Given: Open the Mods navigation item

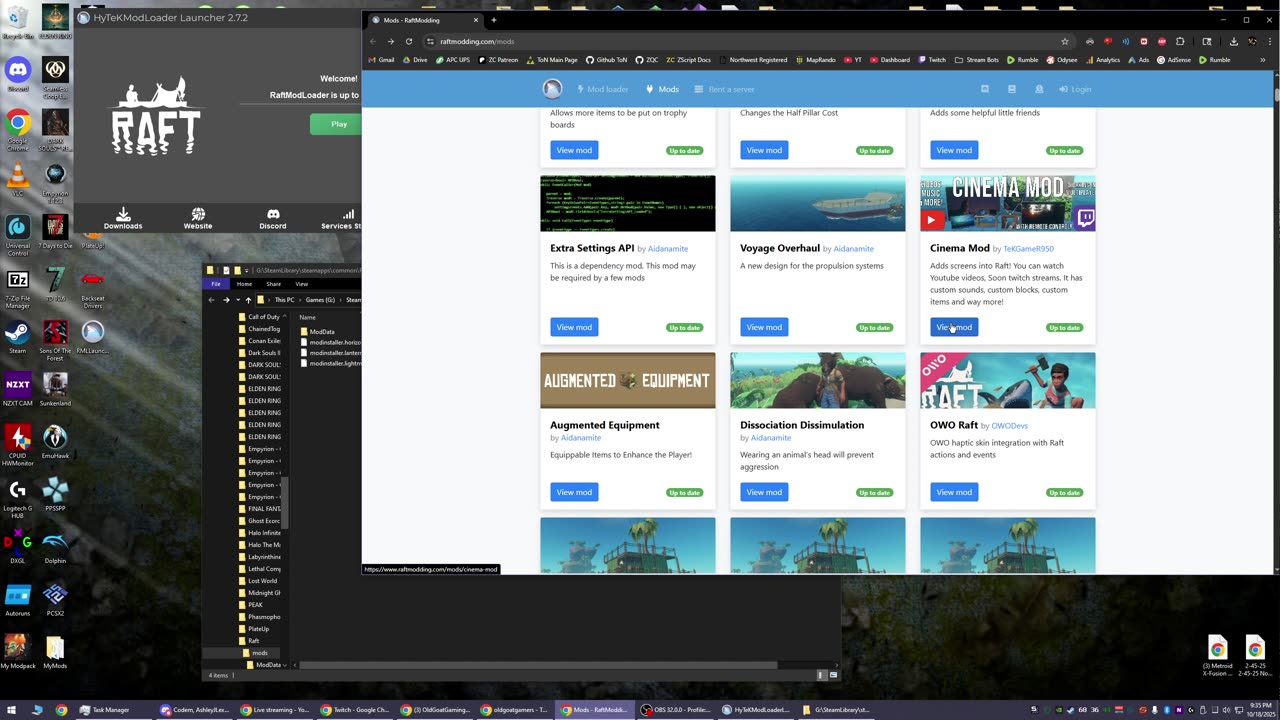Looking at the screenshot, I should pos(662,89).
